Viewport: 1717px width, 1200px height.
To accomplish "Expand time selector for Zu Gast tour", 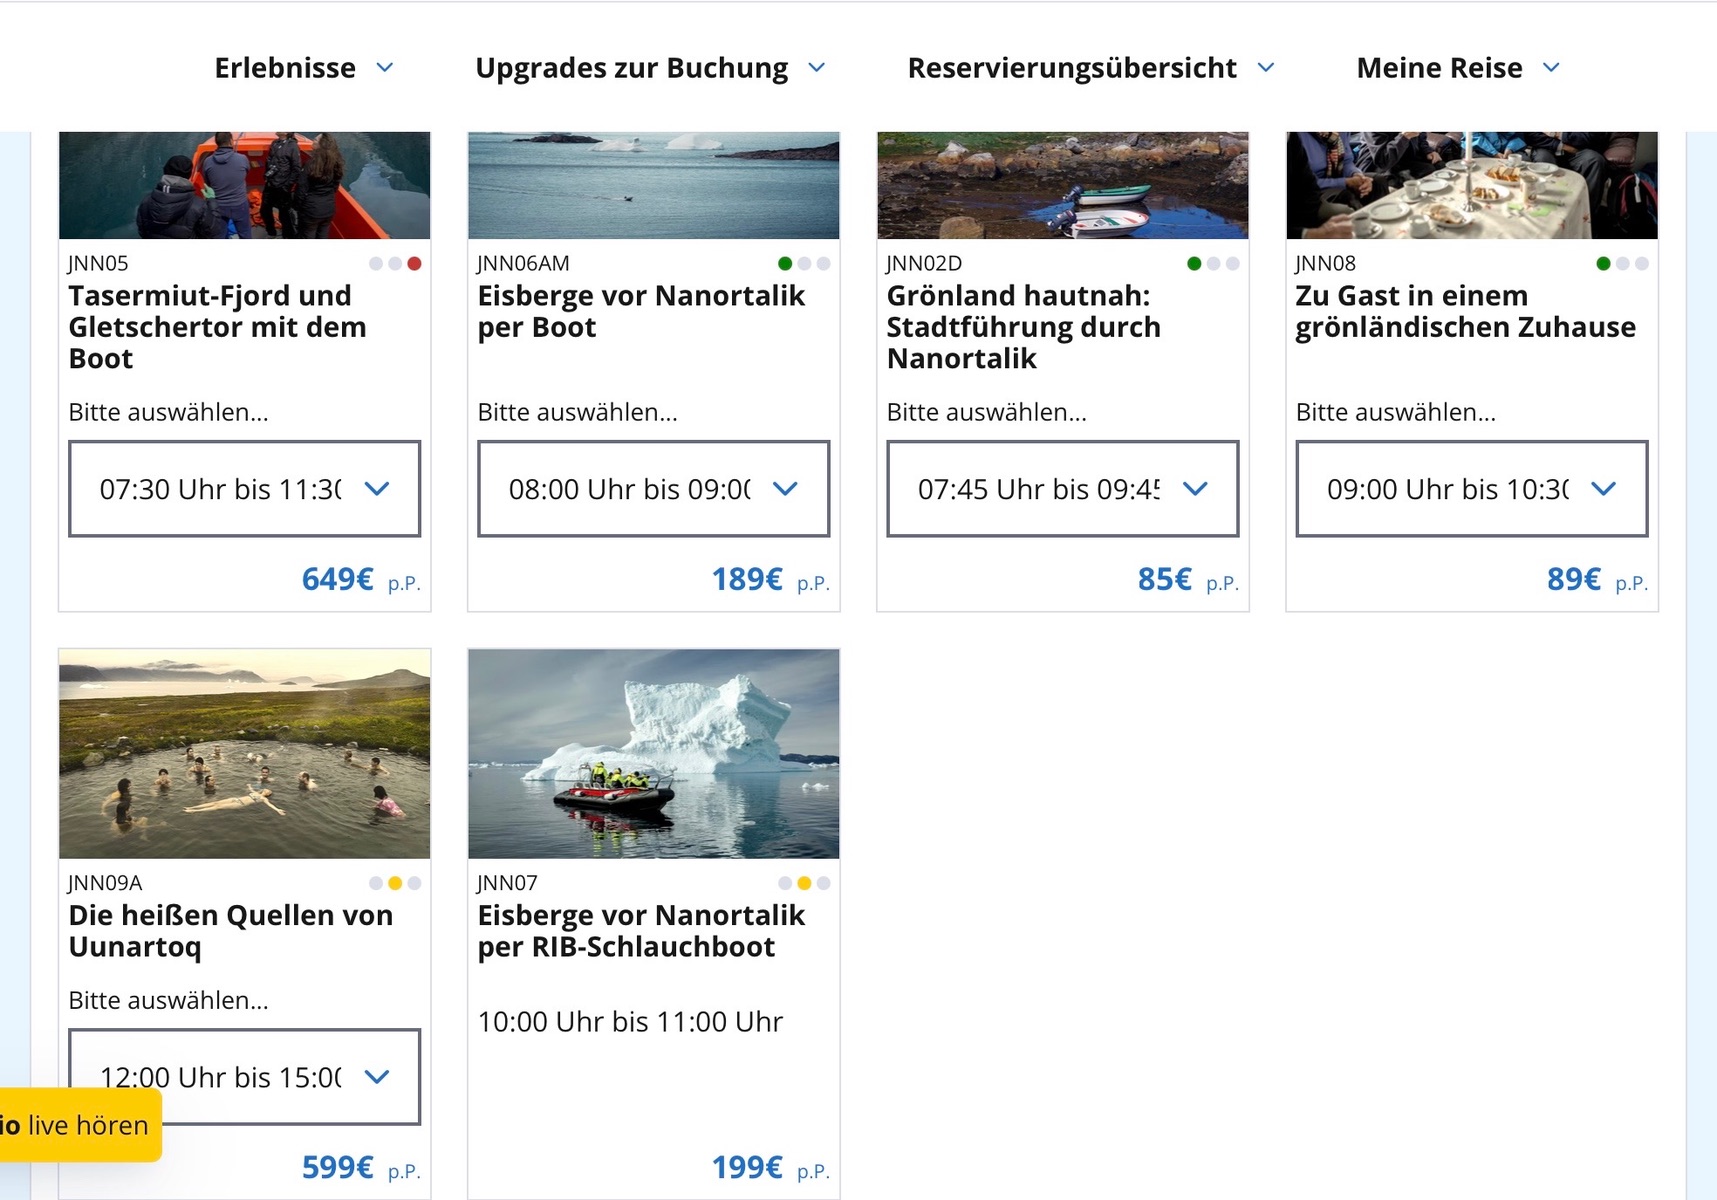I will [x=1472, y=489].
